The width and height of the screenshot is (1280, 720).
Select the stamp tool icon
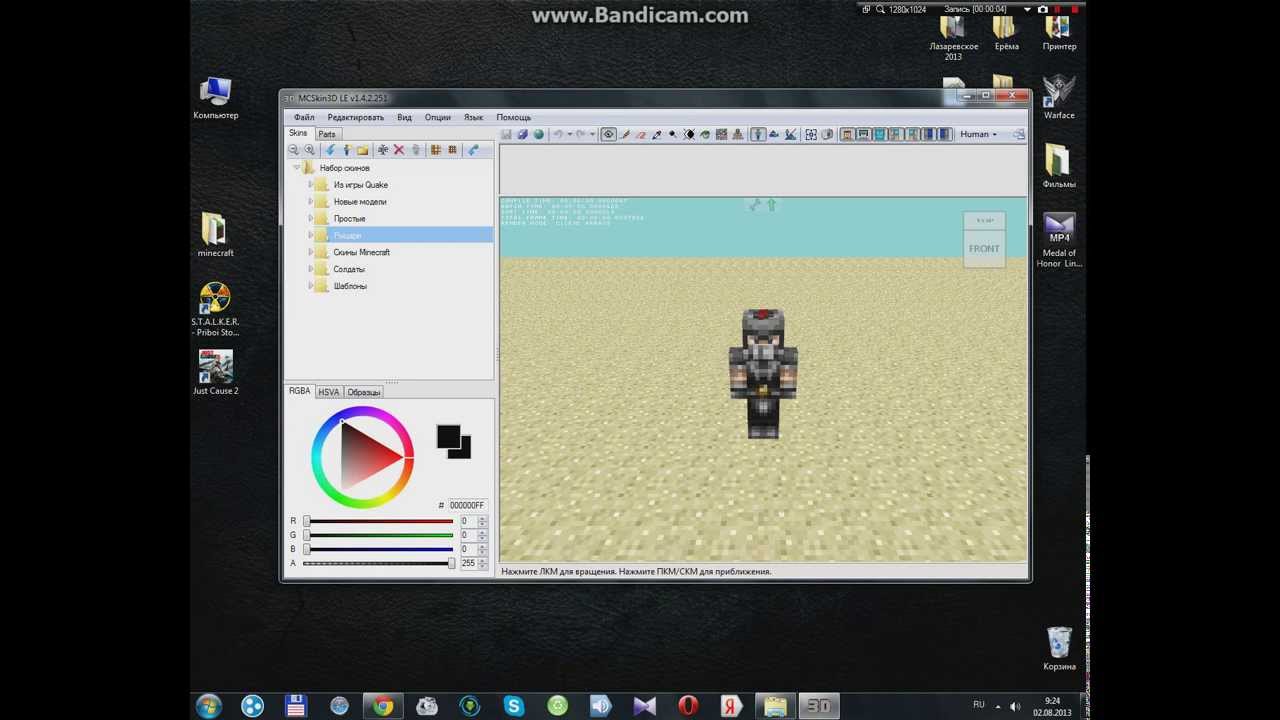[737, 134]
